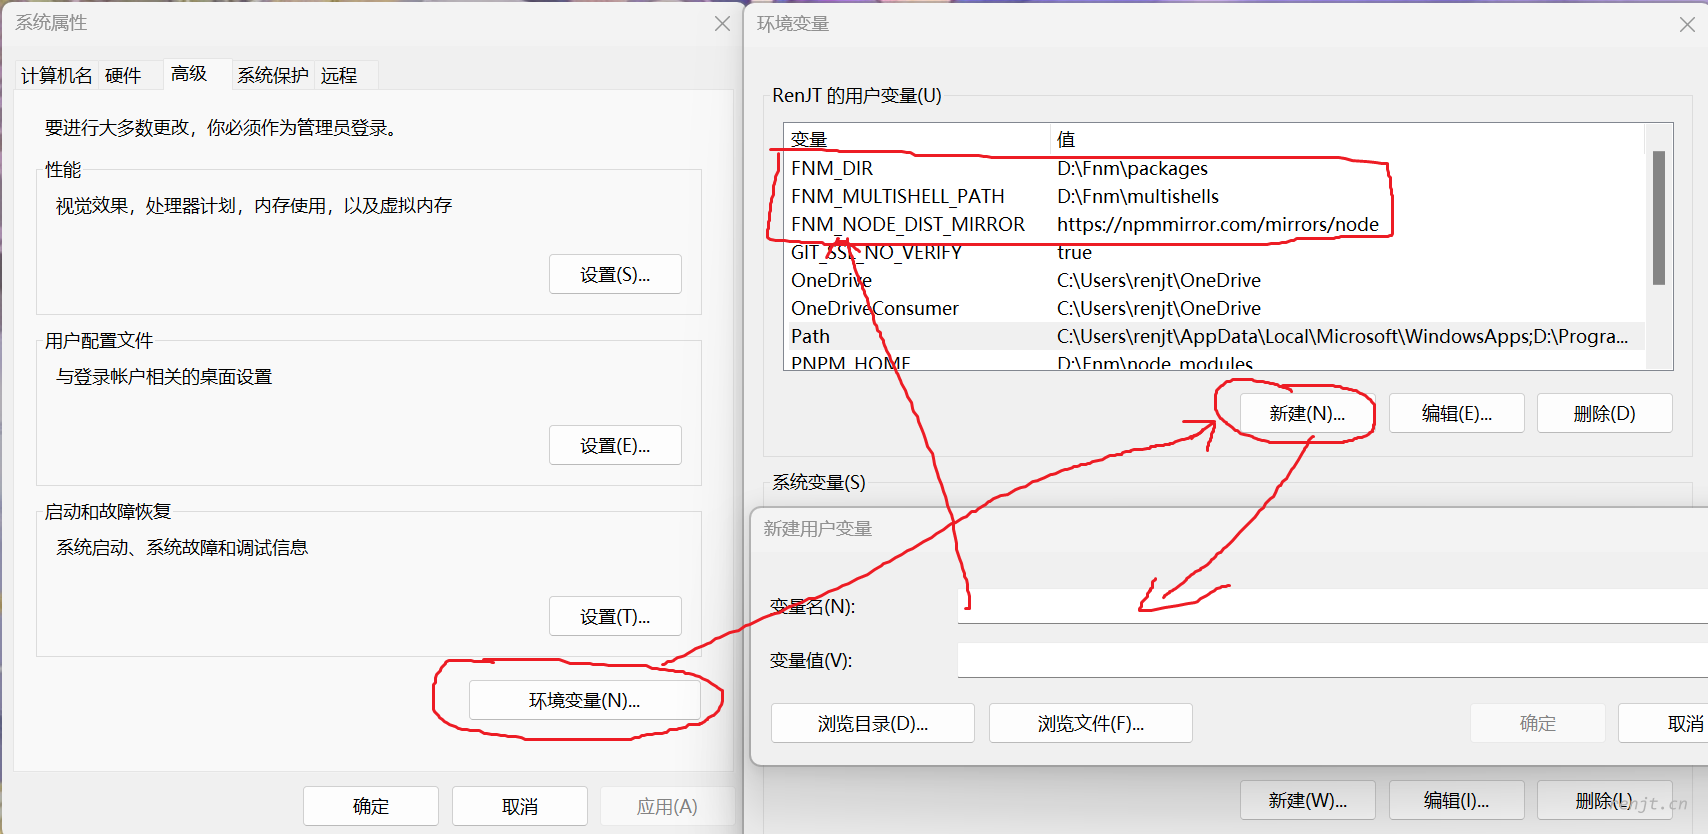Image resolution: width=1708 pixels, height=834 pixels.
Task: Click the 变量 column header
Action: tap(917, 139)
